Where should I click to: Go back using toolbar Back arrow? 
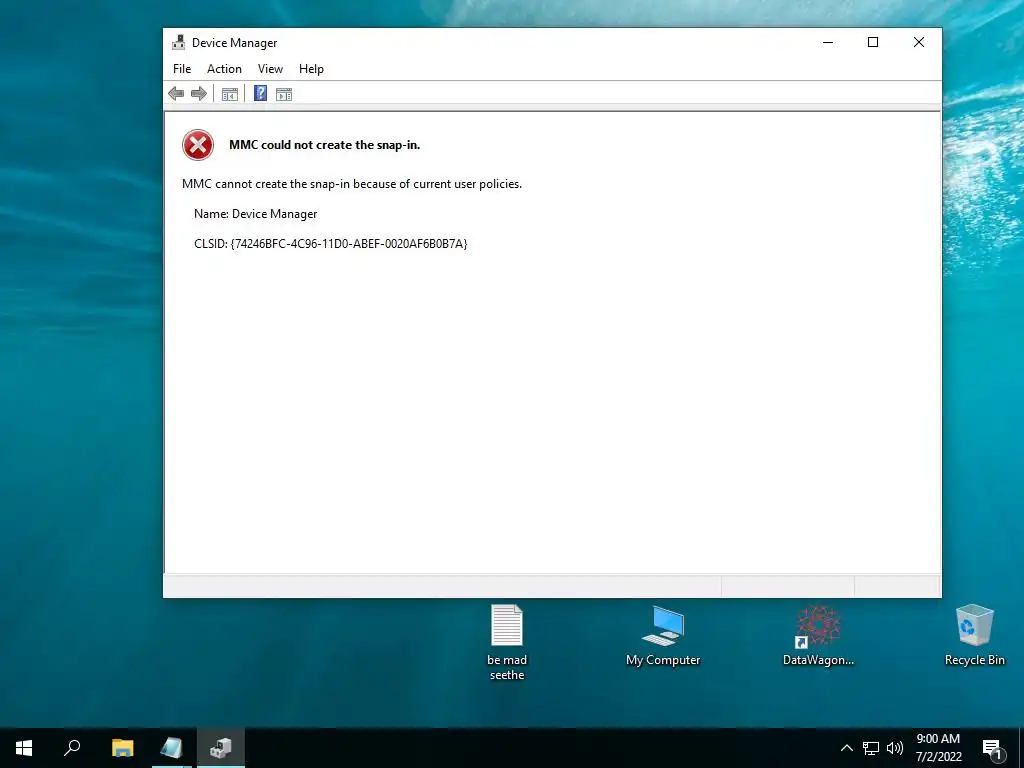pos(176,94)
